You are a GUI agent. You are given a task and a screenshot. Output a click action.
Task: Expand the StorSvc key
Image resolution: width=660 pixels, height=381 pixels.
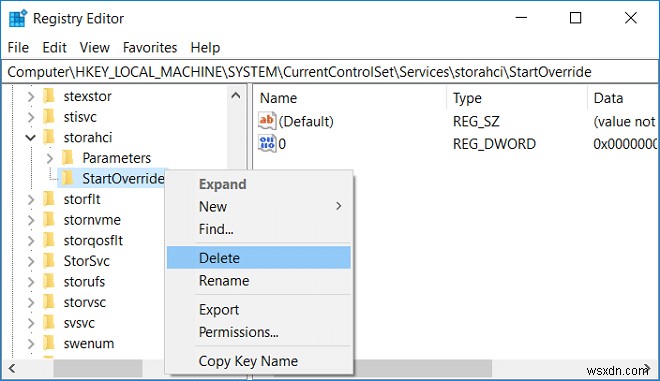pos(31,261)
